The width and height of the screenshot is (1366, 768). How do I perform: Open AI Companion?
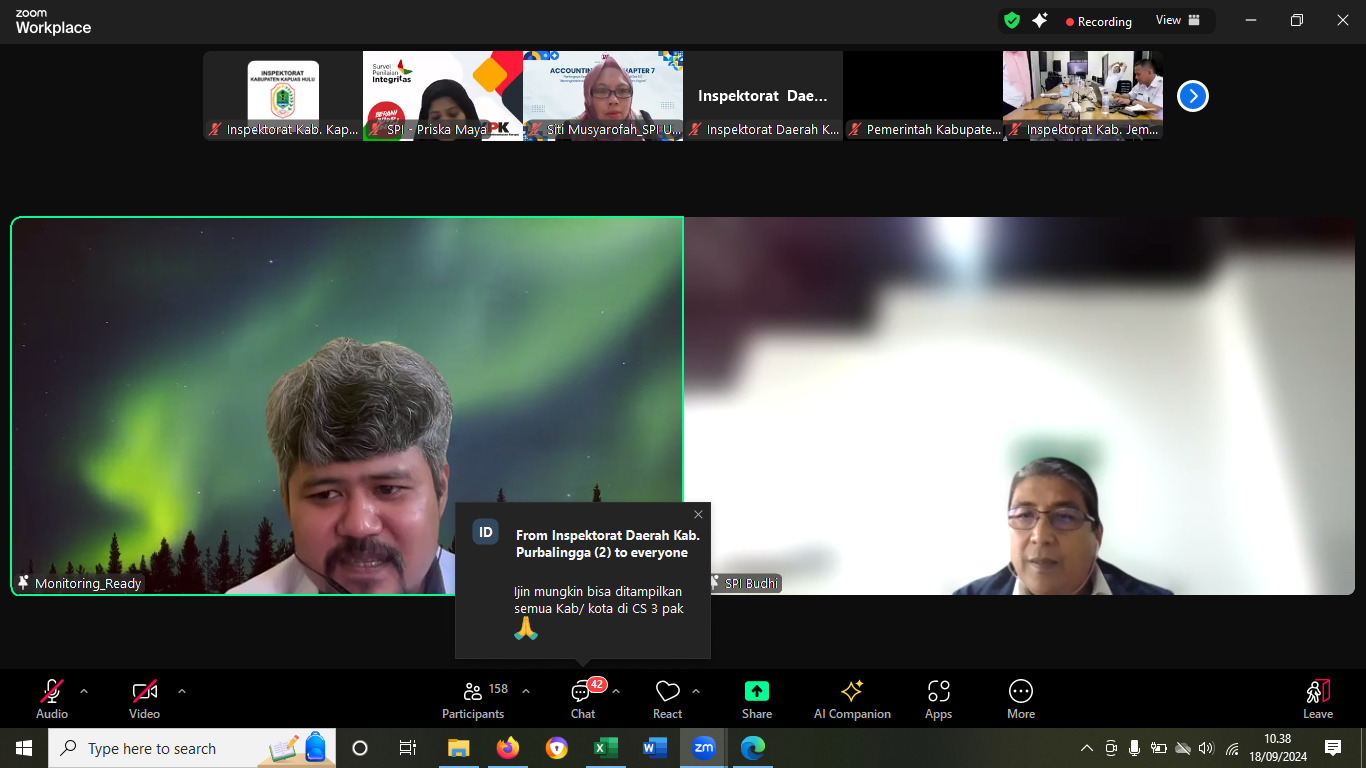852,698
